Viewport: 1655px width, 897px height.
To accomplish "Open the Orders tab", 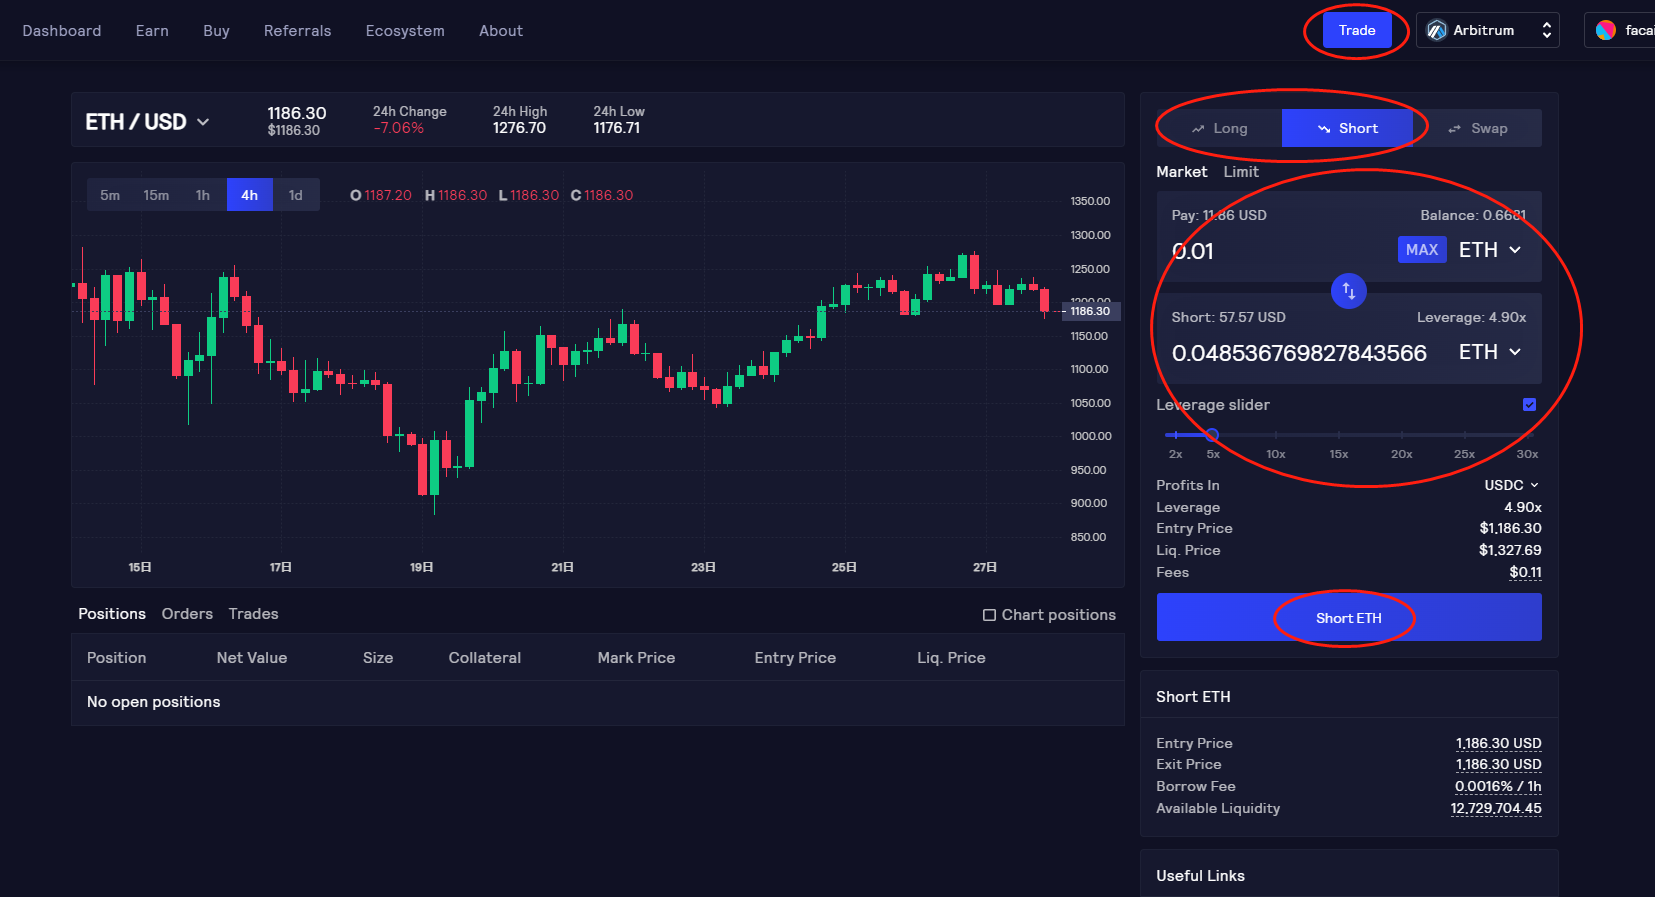I will point(187,614).
